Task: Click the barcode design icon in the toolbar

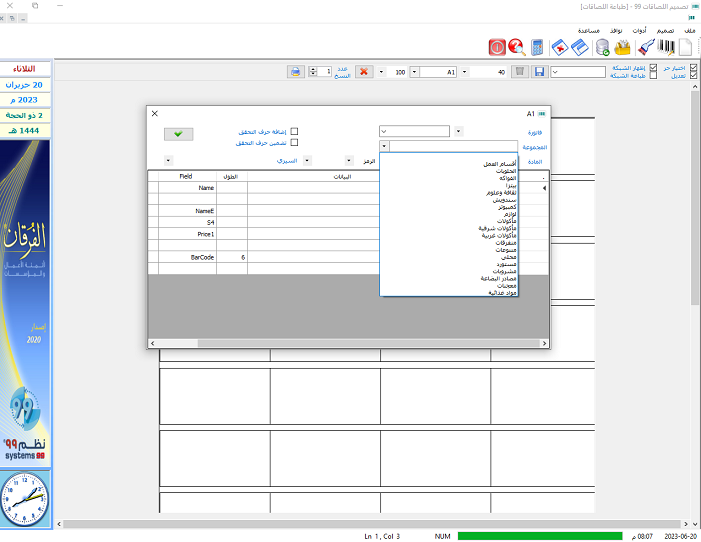Action: [666, 47]
